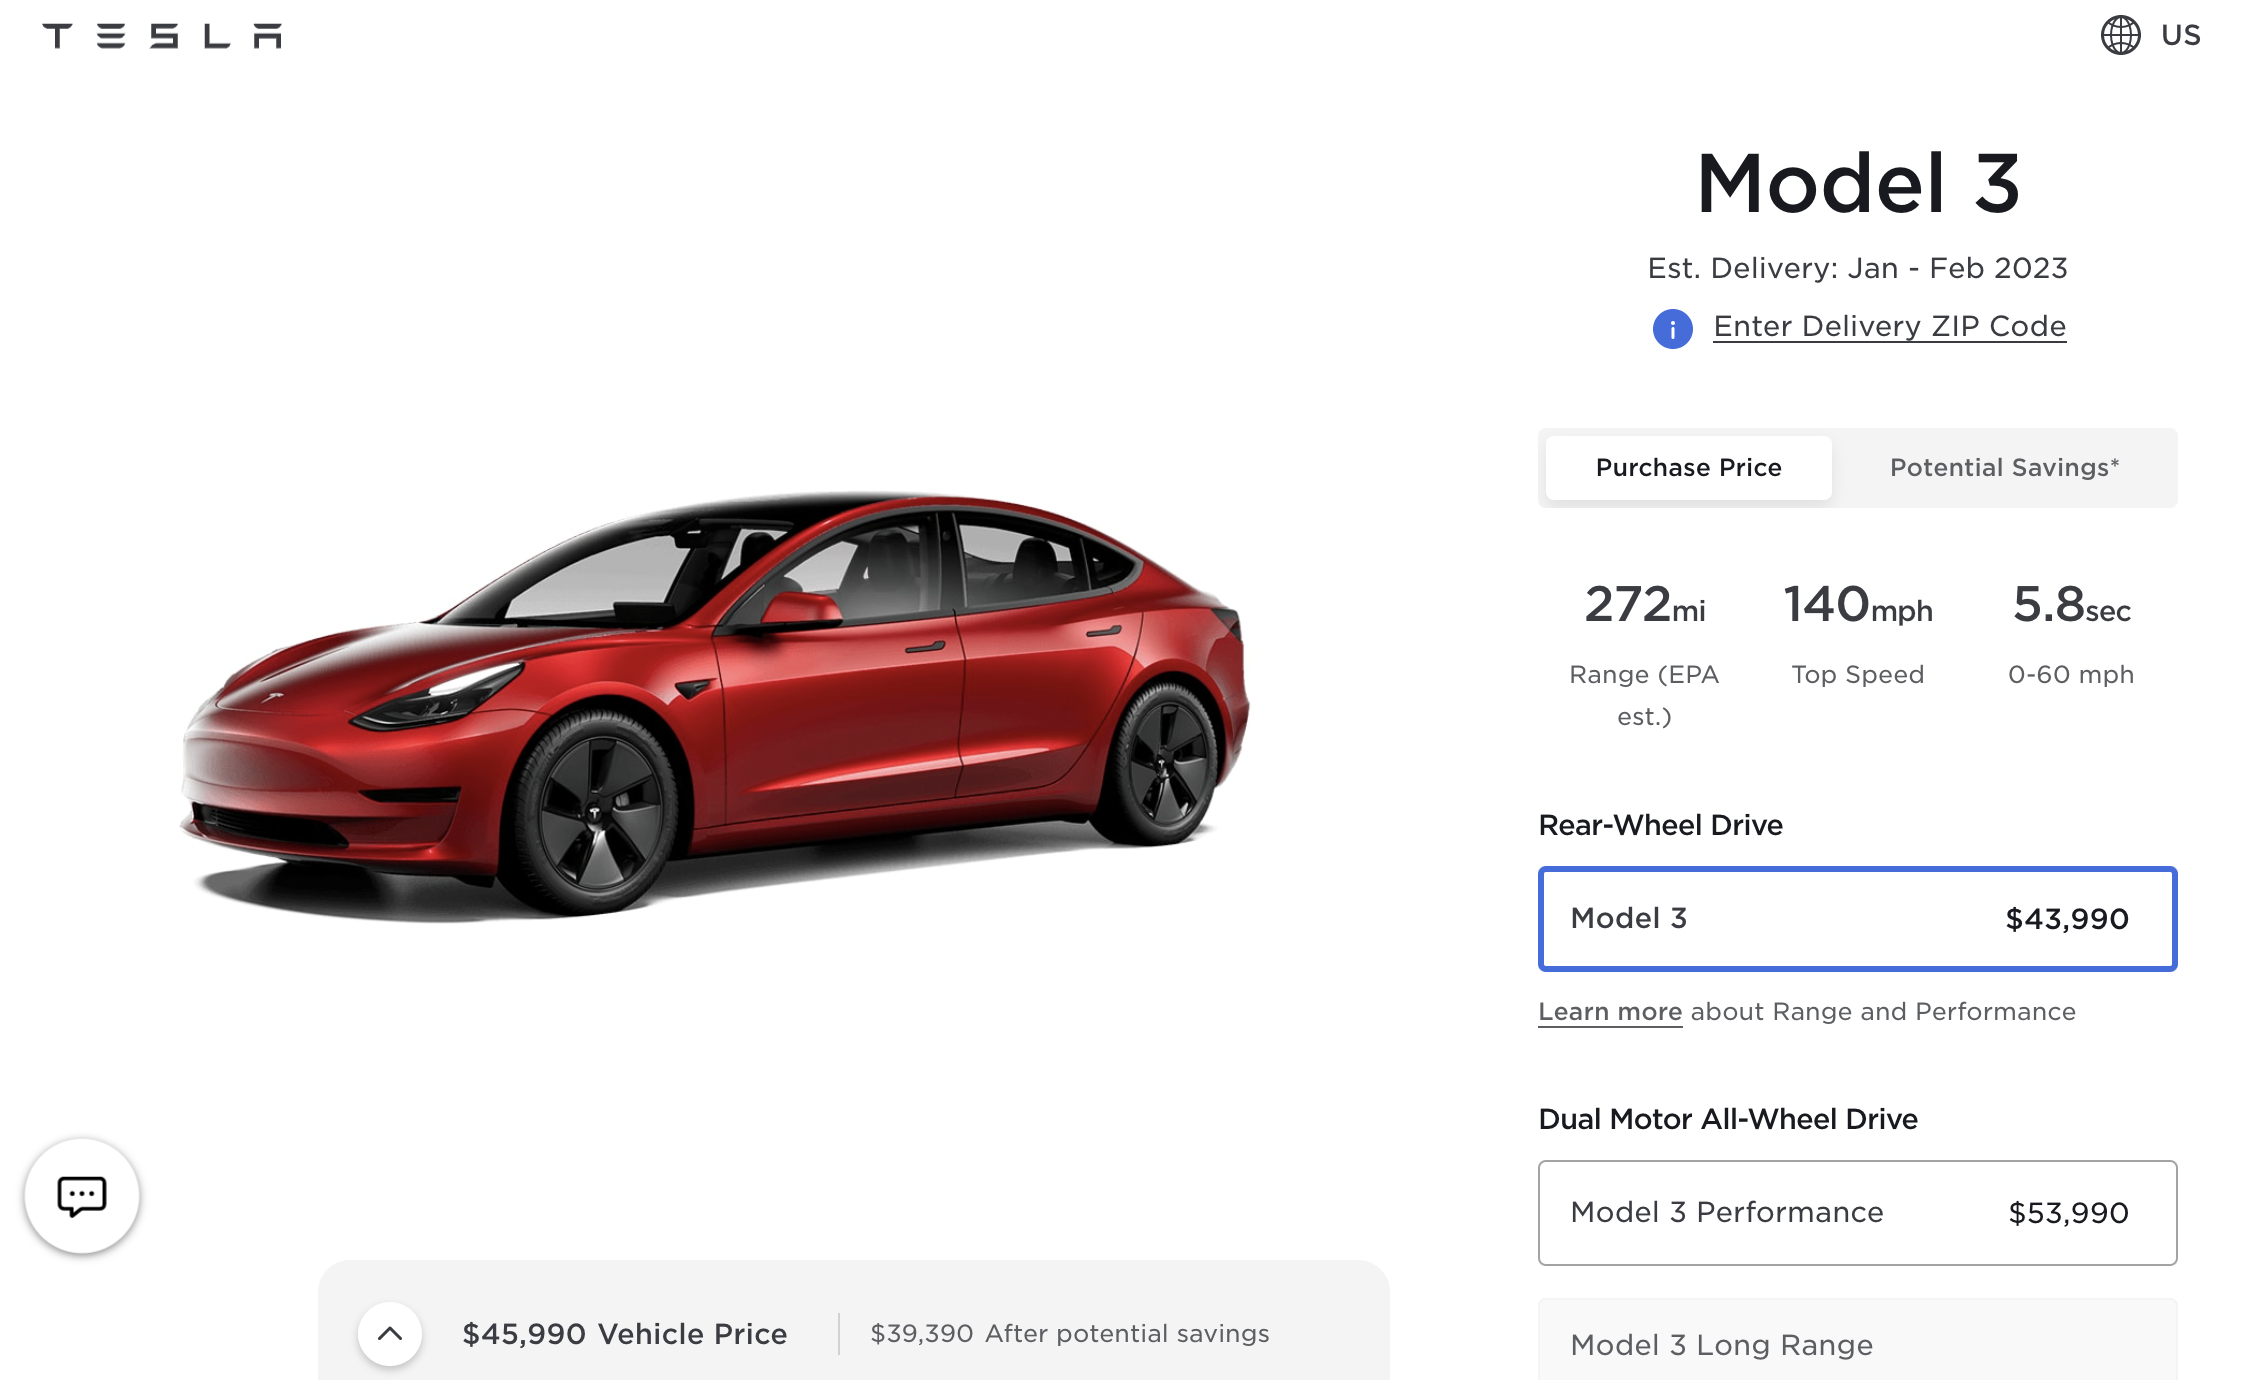The image size is (2262, 1380).
Task: Switch to the Potential Savings tab
Action: (2004, 467)
